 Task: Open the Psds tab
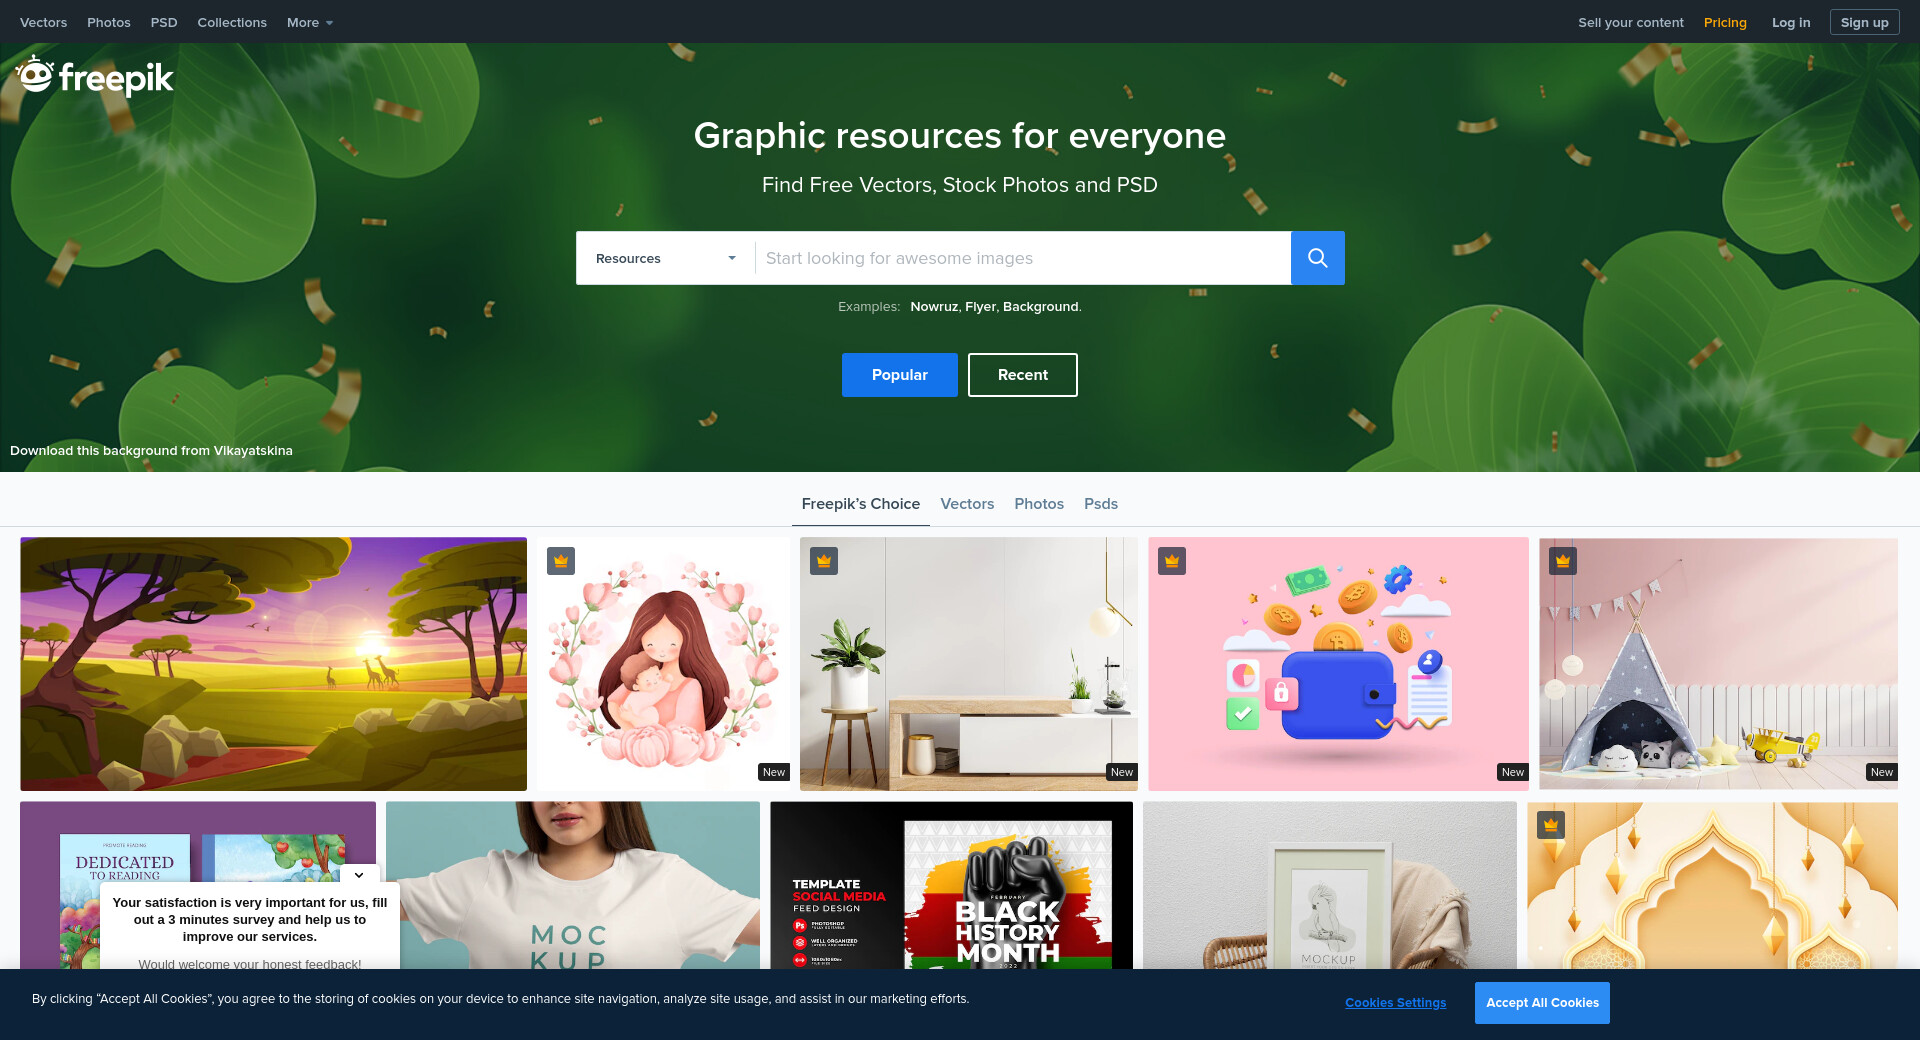click(1100, 504)
